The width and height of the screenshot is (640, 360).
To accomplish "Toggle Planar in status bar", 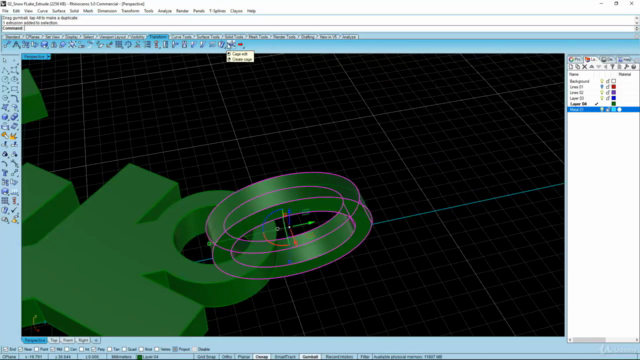I will (244, 357).
